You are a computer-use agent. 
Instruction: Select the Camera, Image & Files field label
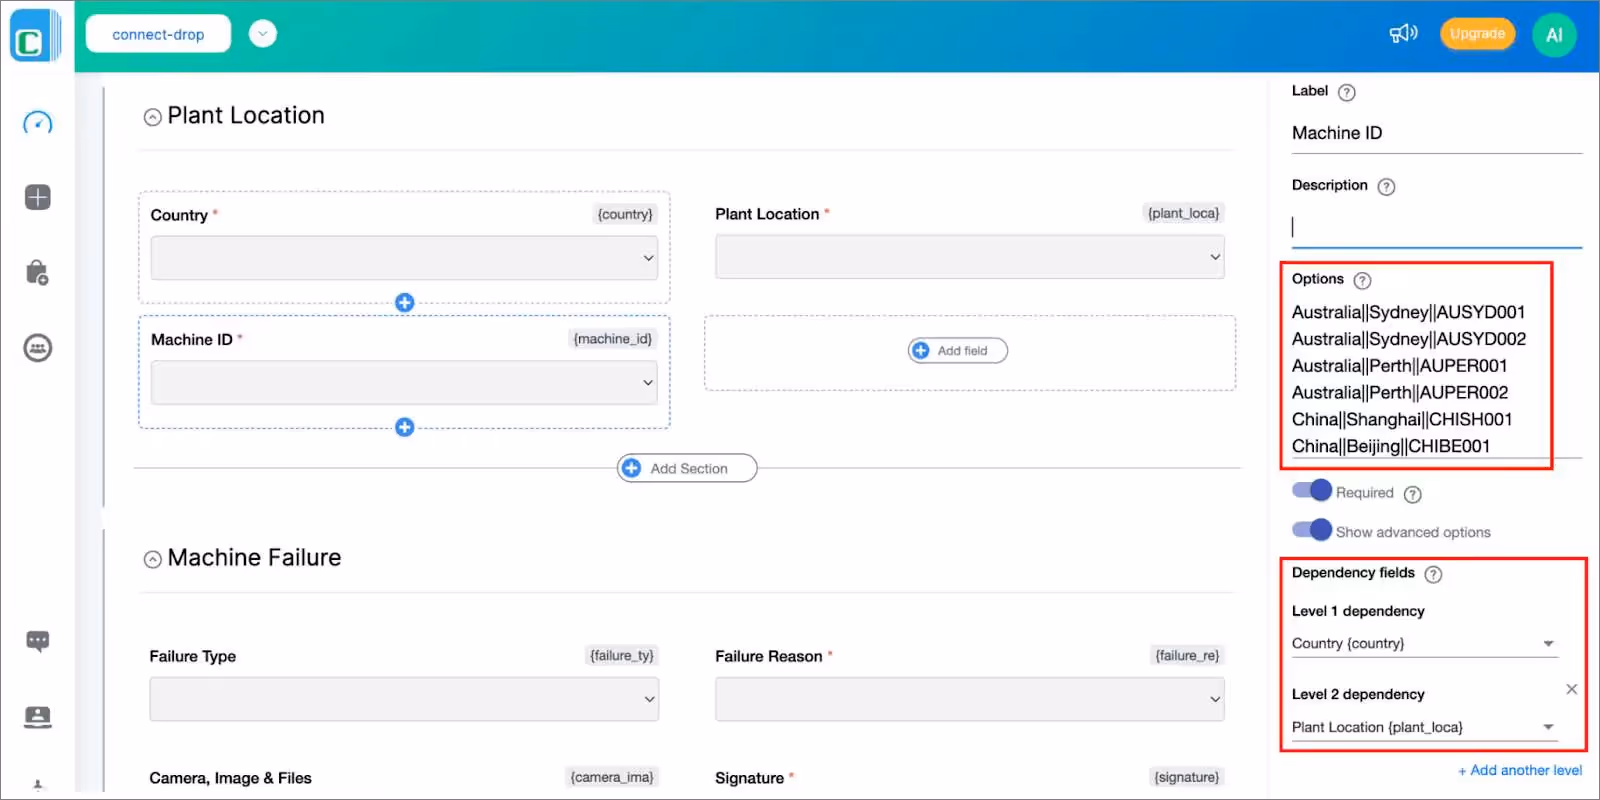coord(230,778)
